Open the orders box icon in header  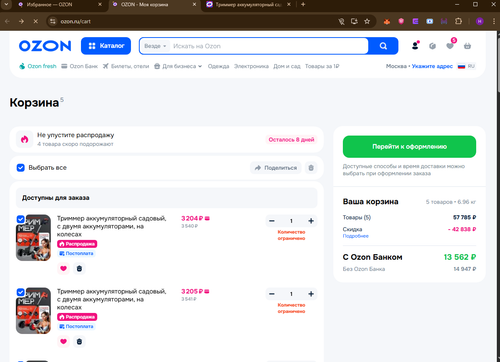tap(432, 46)
